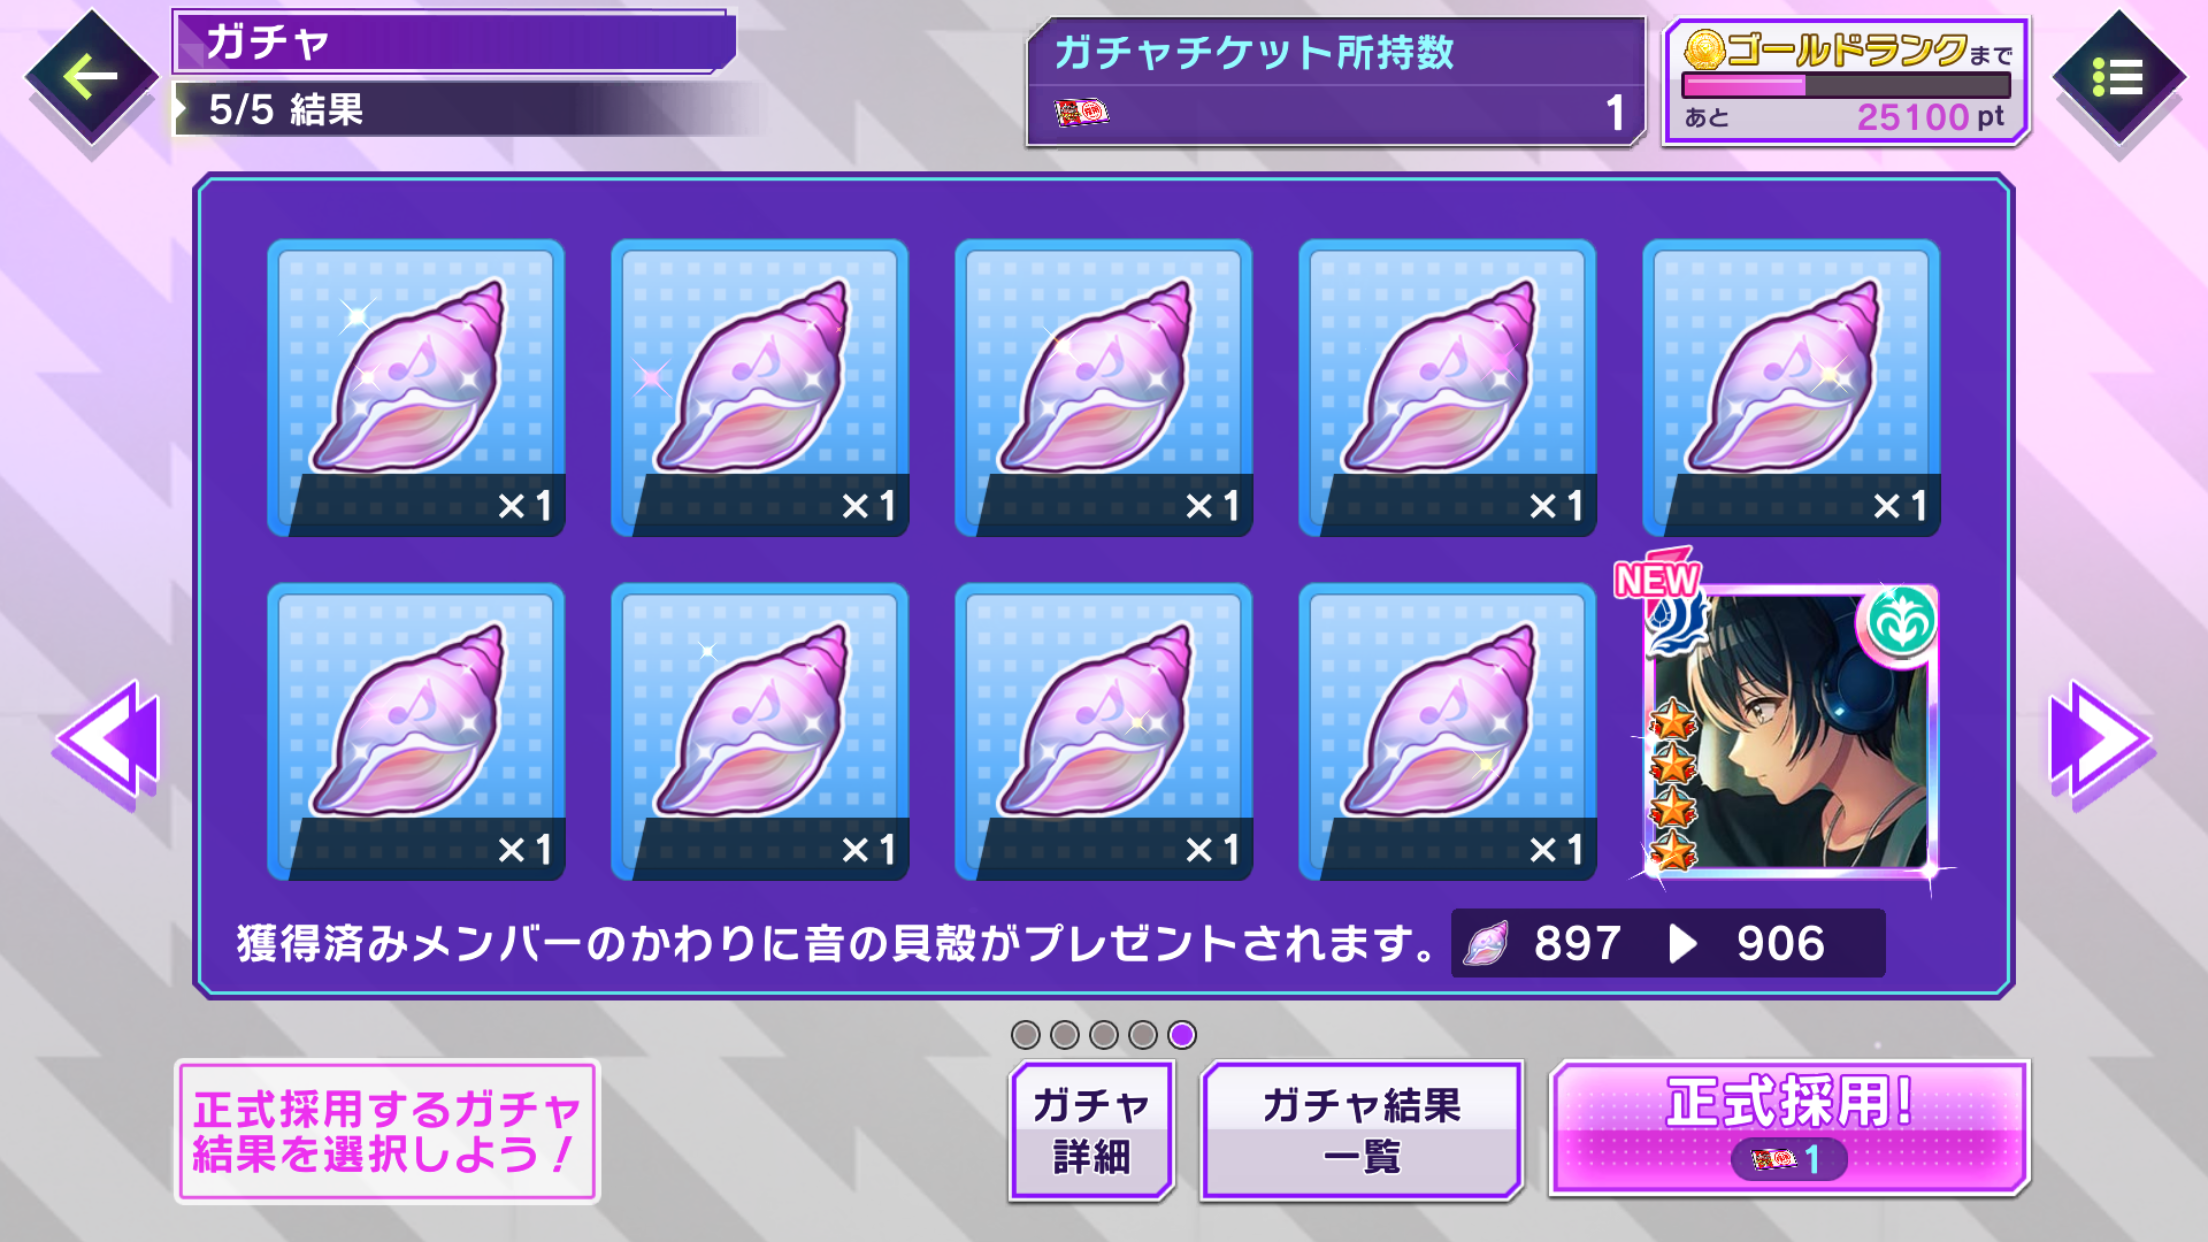Open ガチャ詳細 details

(x=1092, y=1131)
